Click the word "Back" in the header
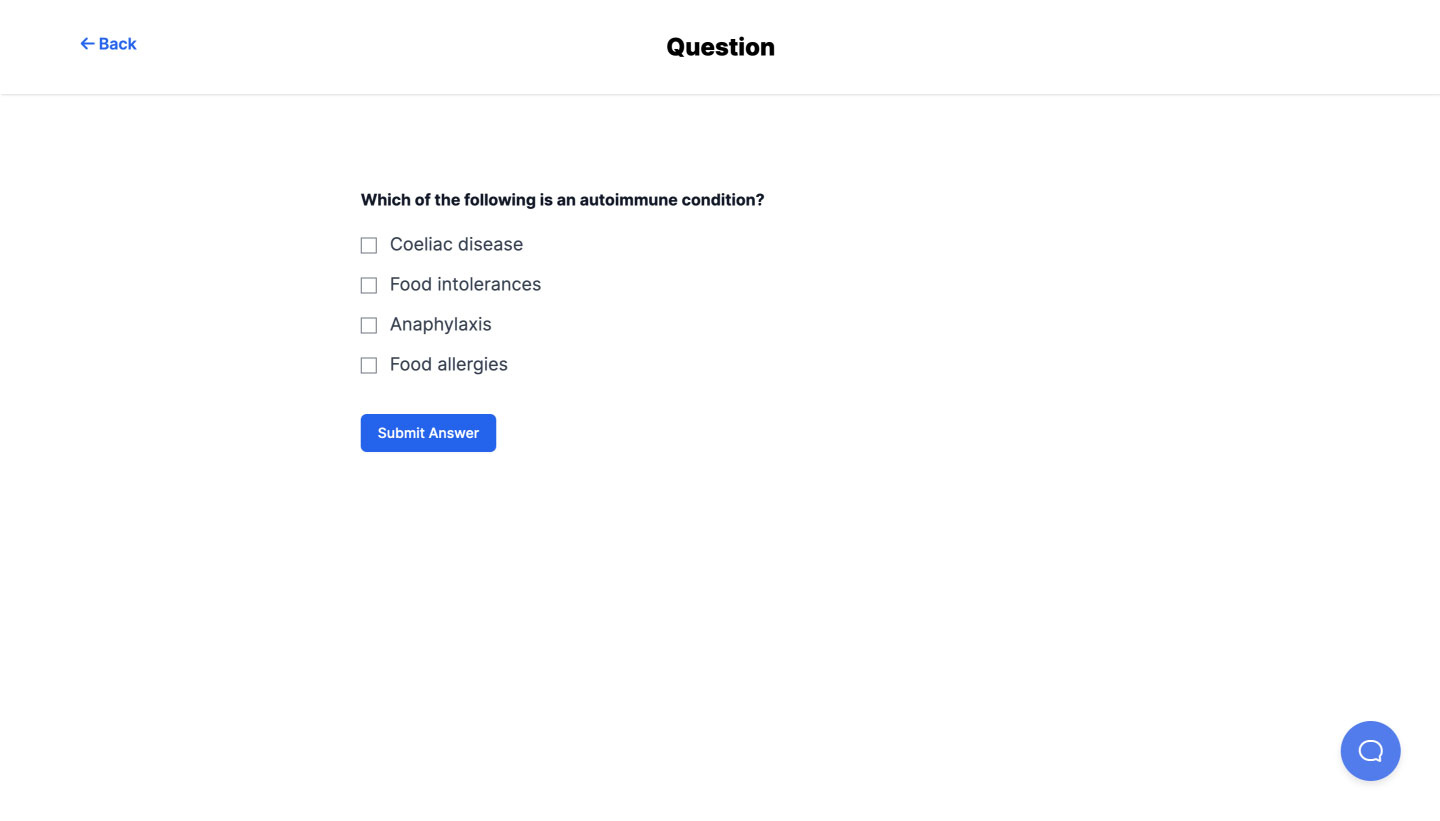The image size is (1440, 821). pyautogui.click(x=117, y=44)
